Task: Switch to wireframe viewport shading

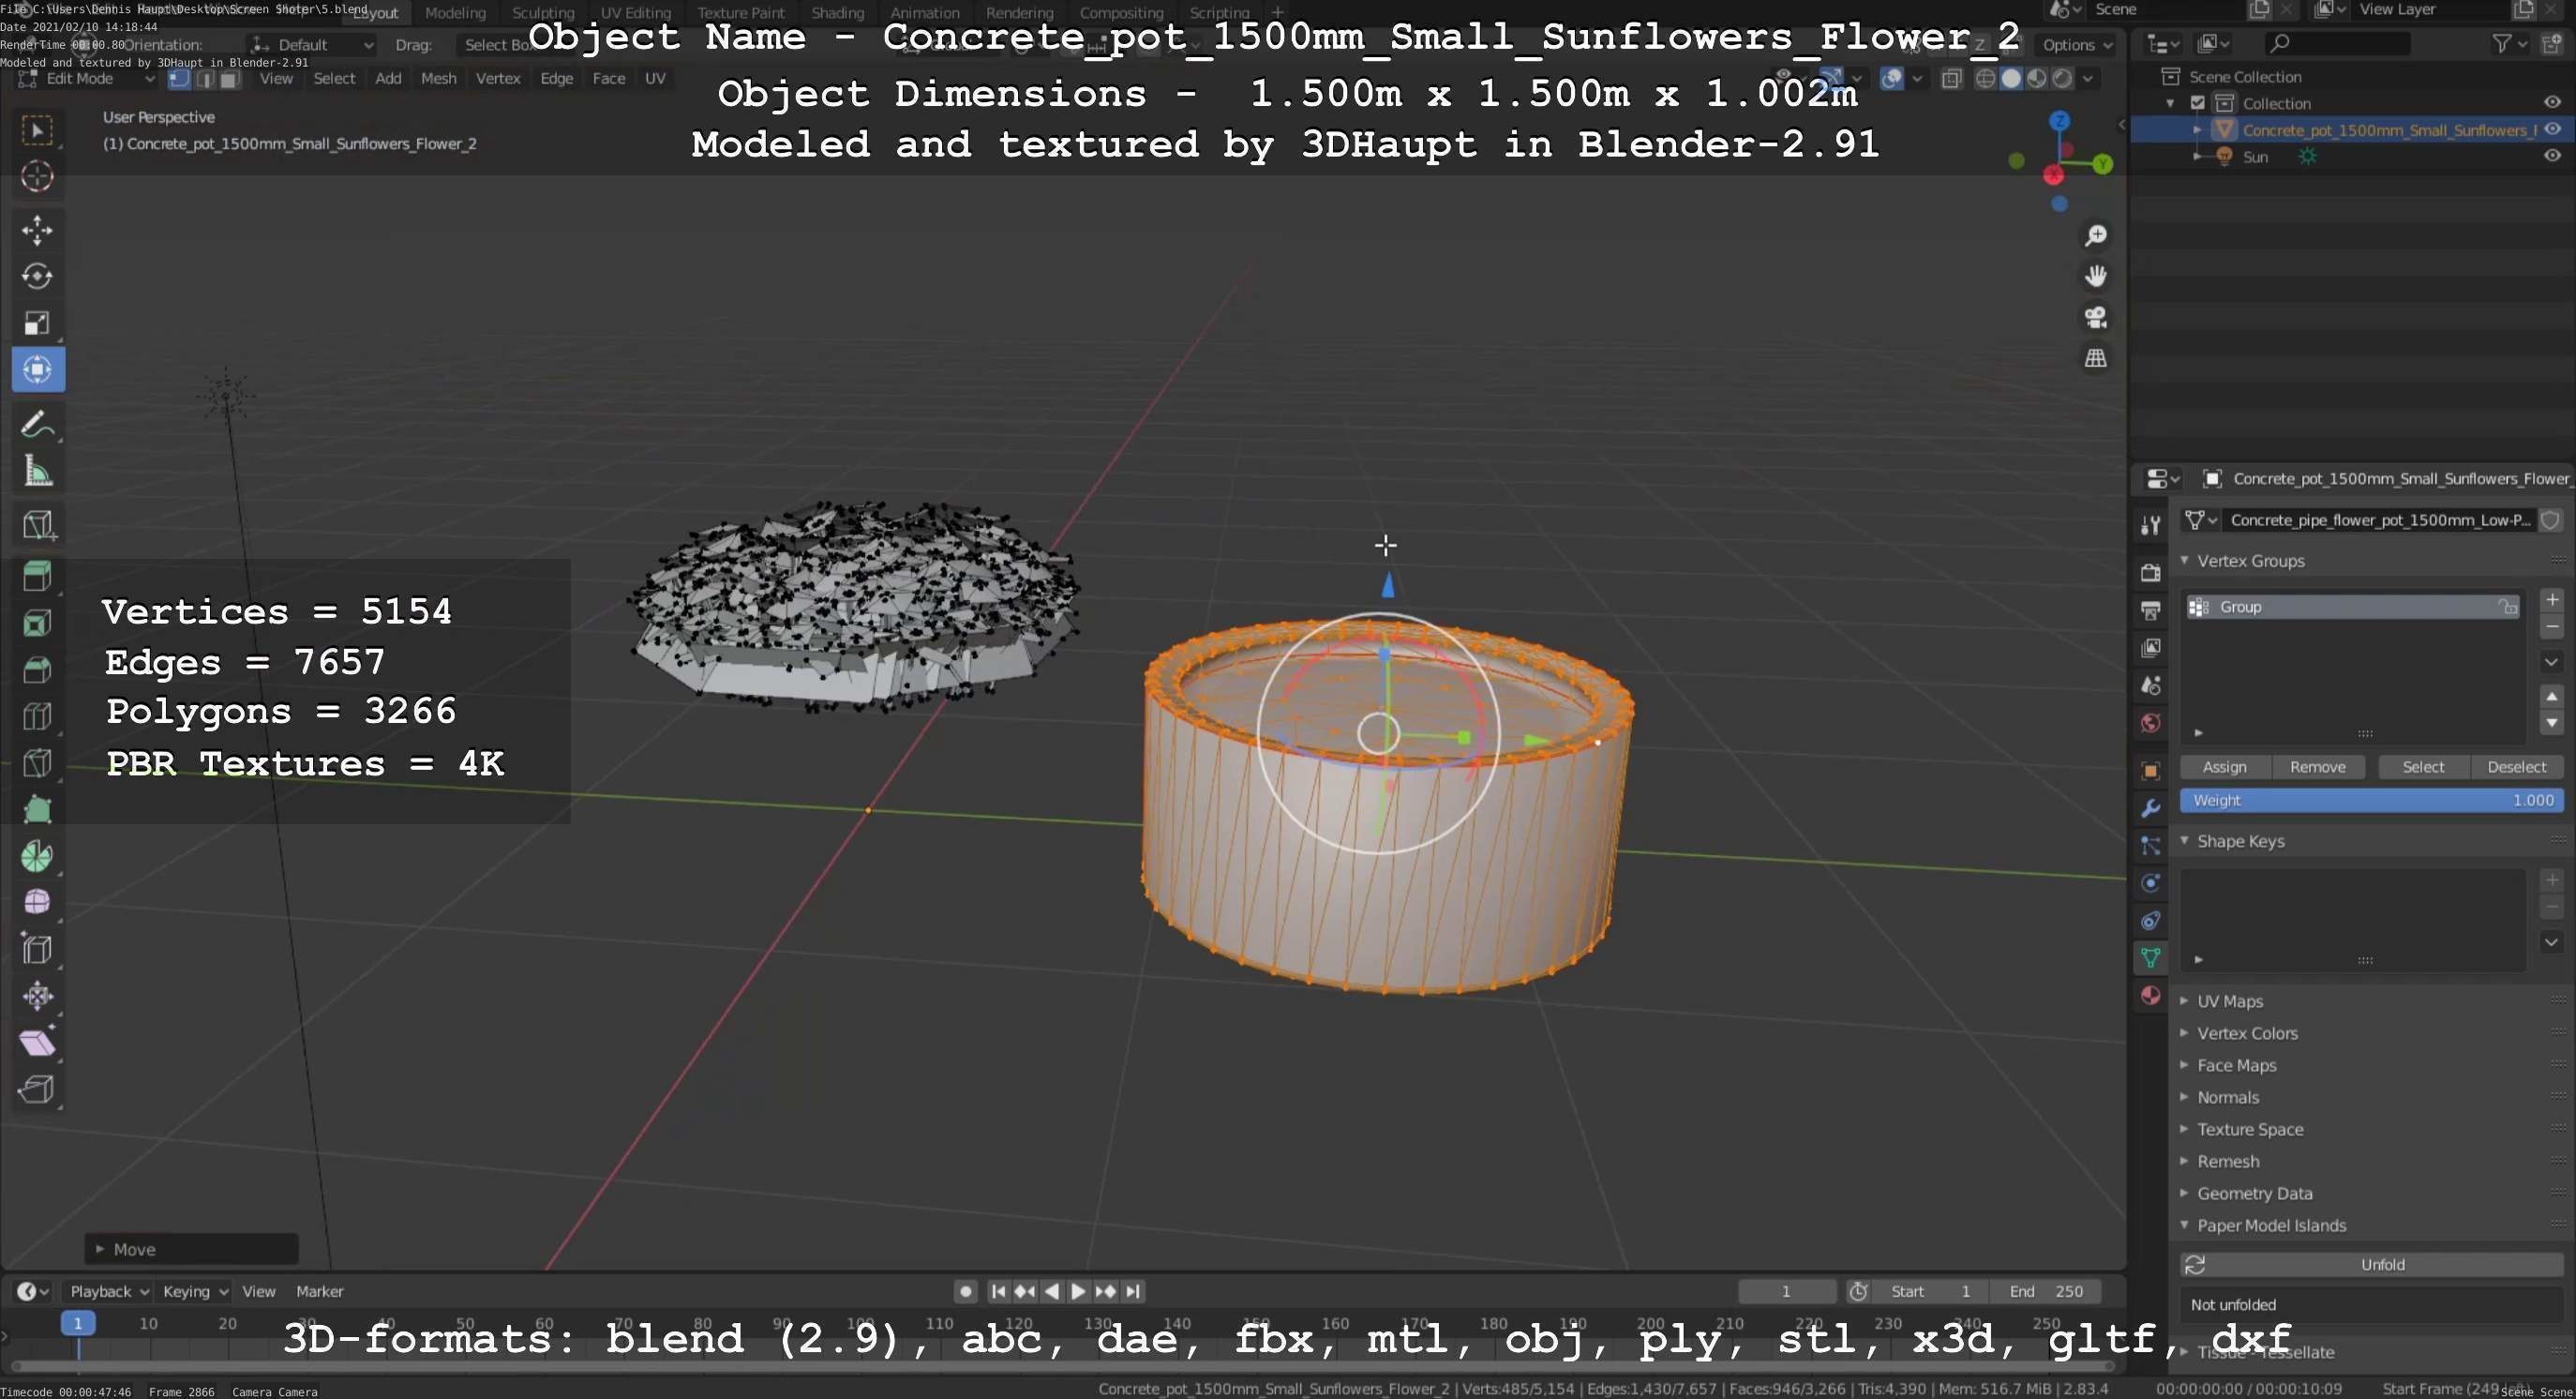Action: pos(1986,79)
